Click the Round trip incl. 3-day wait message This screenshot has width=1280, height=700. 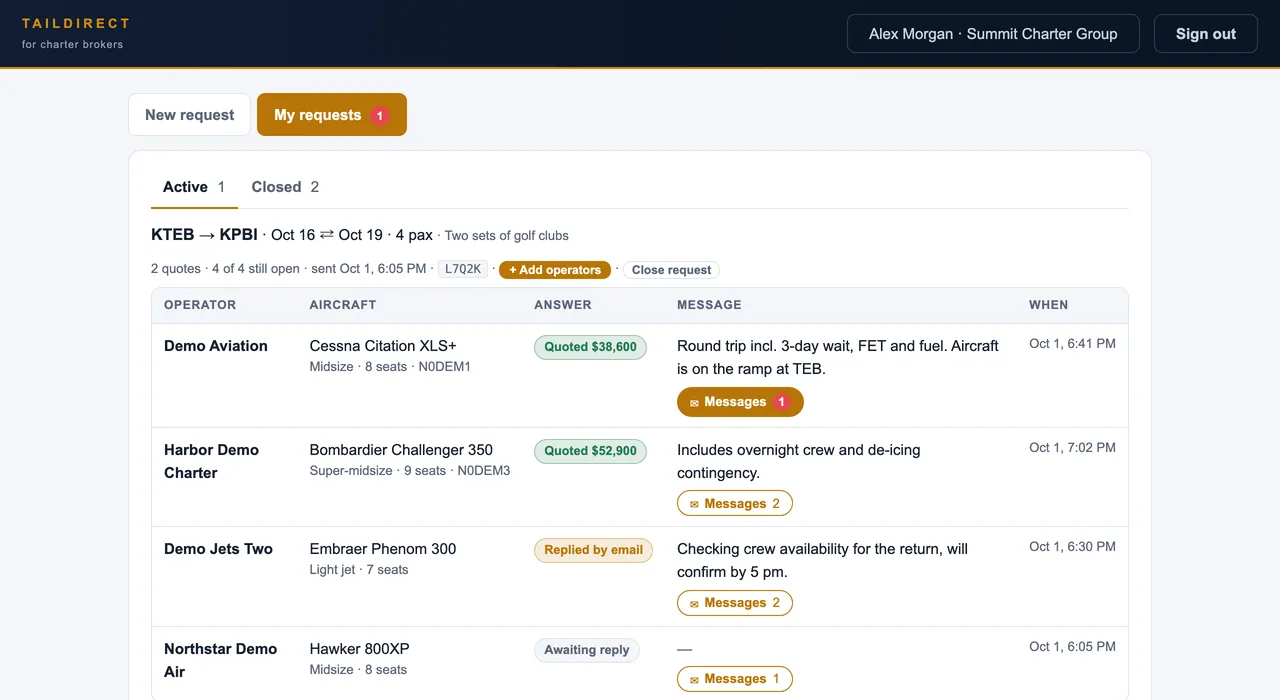tap(838, 357)
